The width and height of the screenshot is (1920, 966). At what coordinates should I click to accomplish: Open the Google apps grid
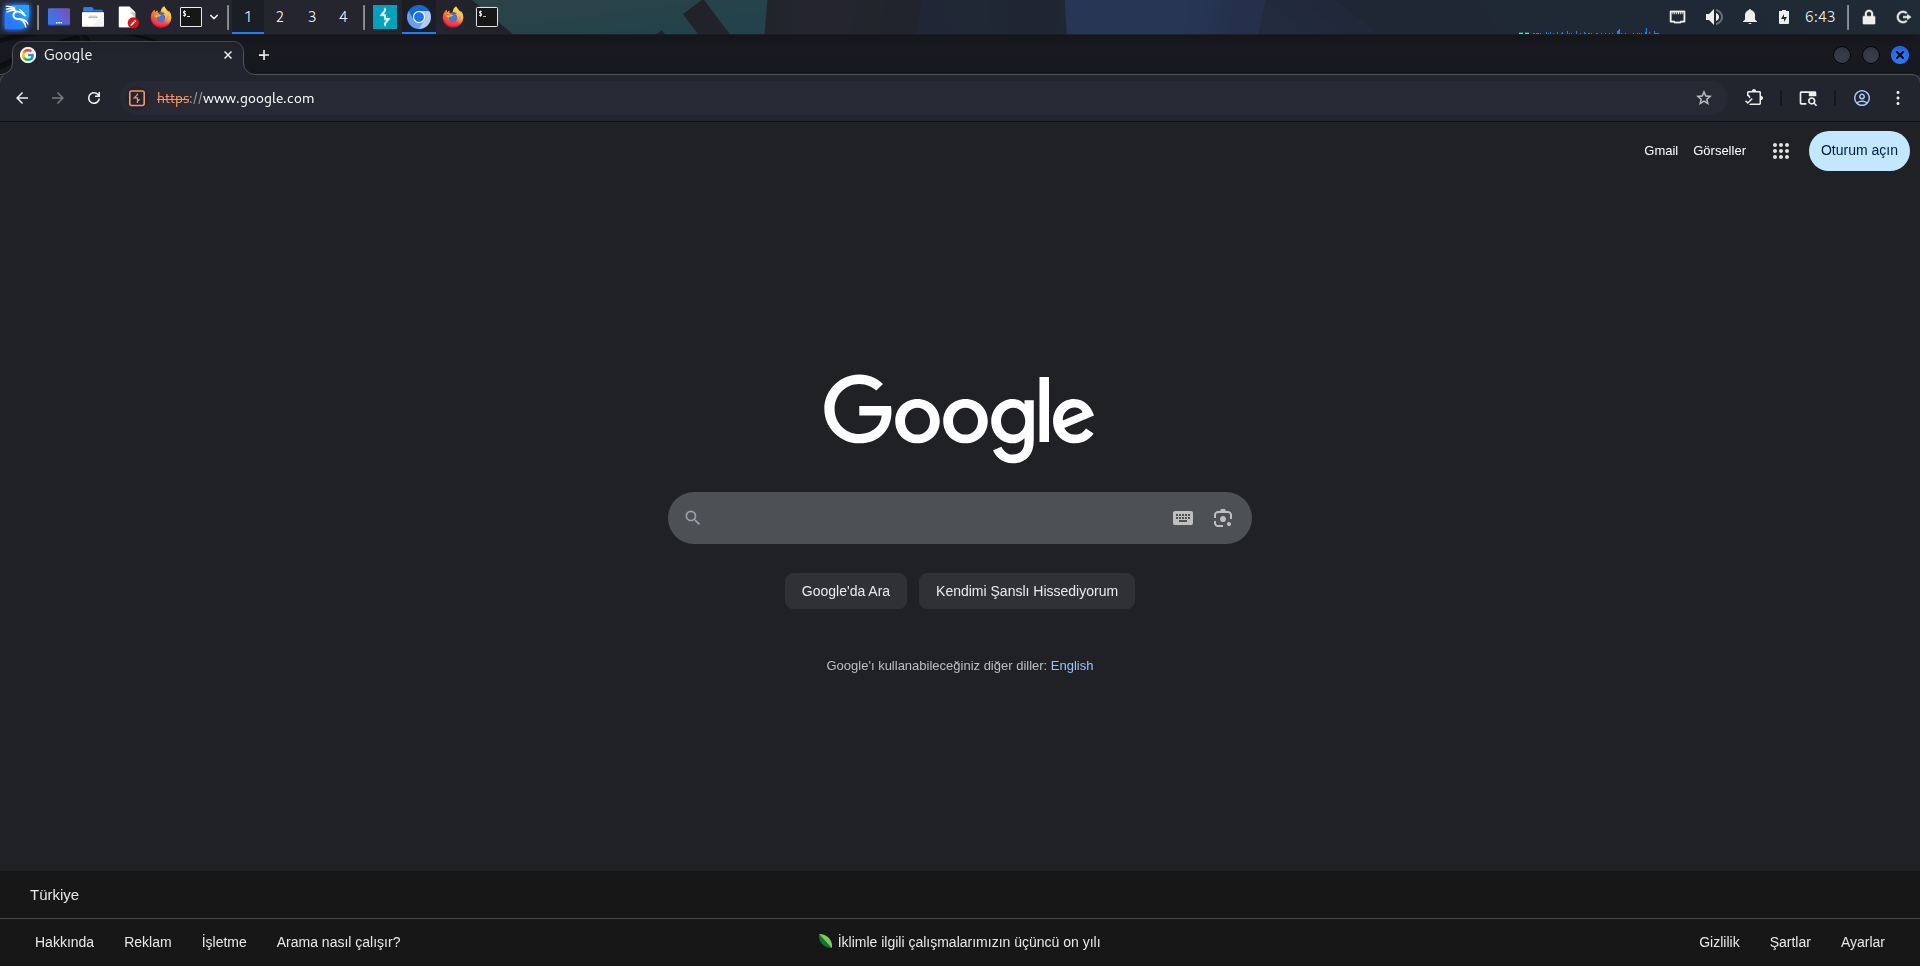pyautogui.click(x=1781, y=151)
